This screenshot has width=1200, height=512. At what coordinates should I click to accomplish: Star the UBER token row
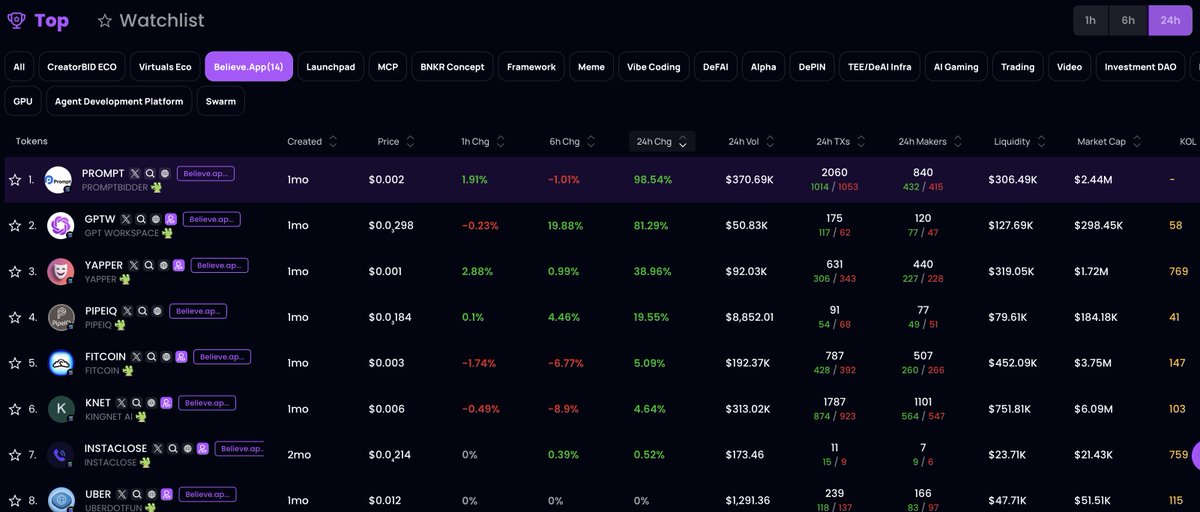[x=15, y=500]
